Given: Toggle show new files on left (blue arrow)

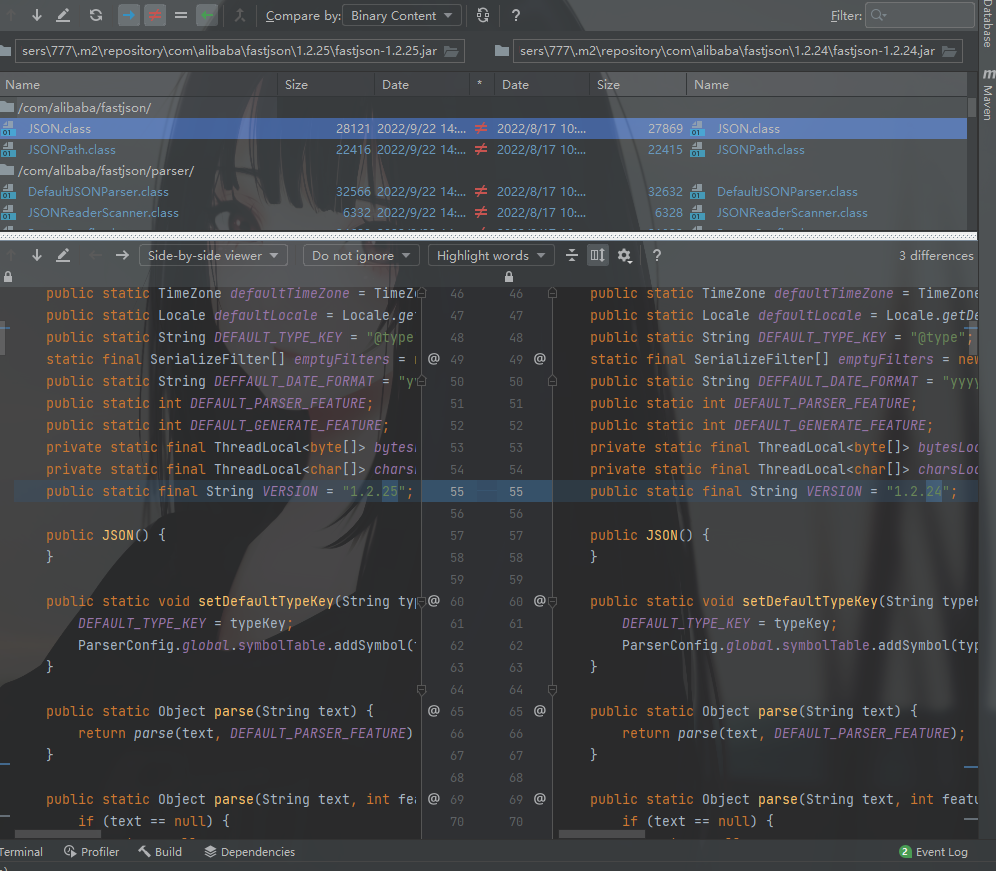Looking at the screenshot, I should (x=129, y=15).
